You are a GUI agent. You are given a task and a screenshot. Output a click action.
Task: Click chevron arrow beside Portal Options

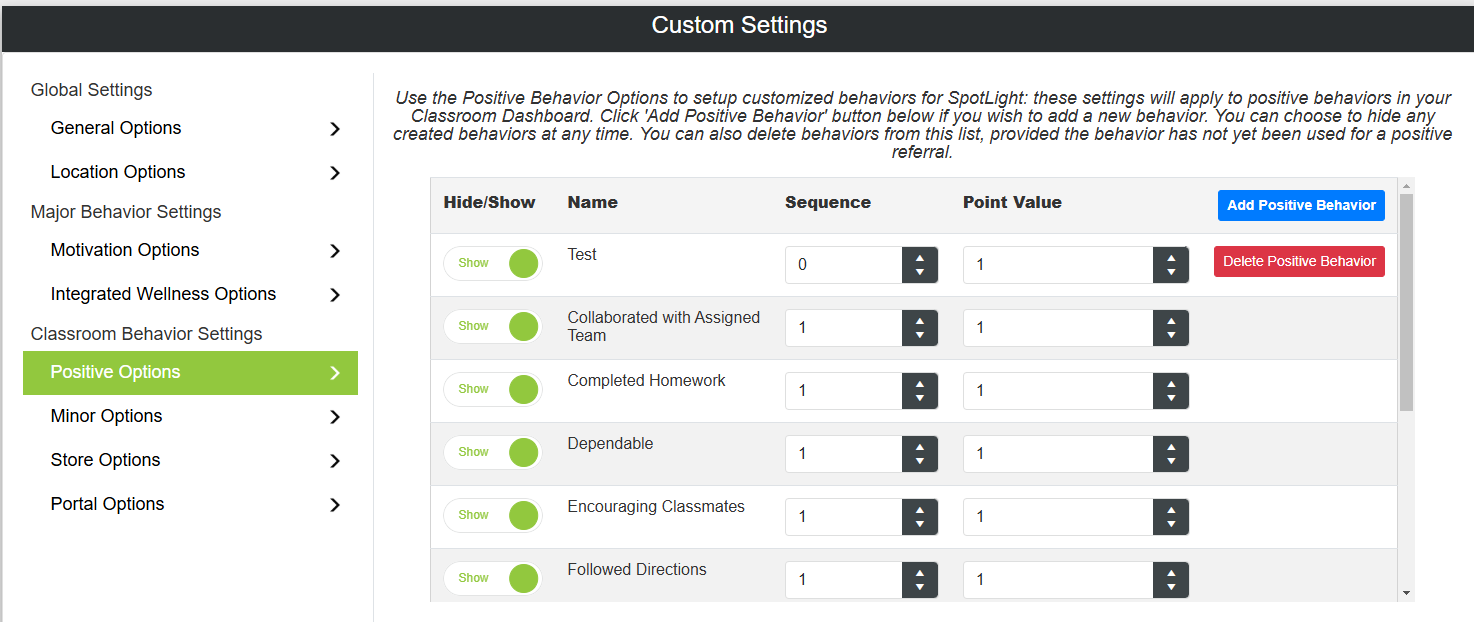[335, 505]
